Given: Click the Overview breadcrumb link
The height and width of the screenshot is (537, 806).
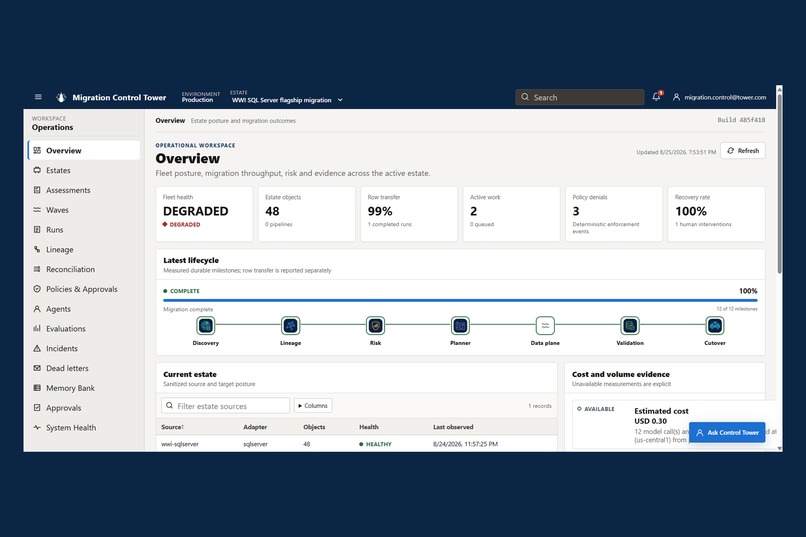Looking at the screenshot, I should (x=170, y=120).
